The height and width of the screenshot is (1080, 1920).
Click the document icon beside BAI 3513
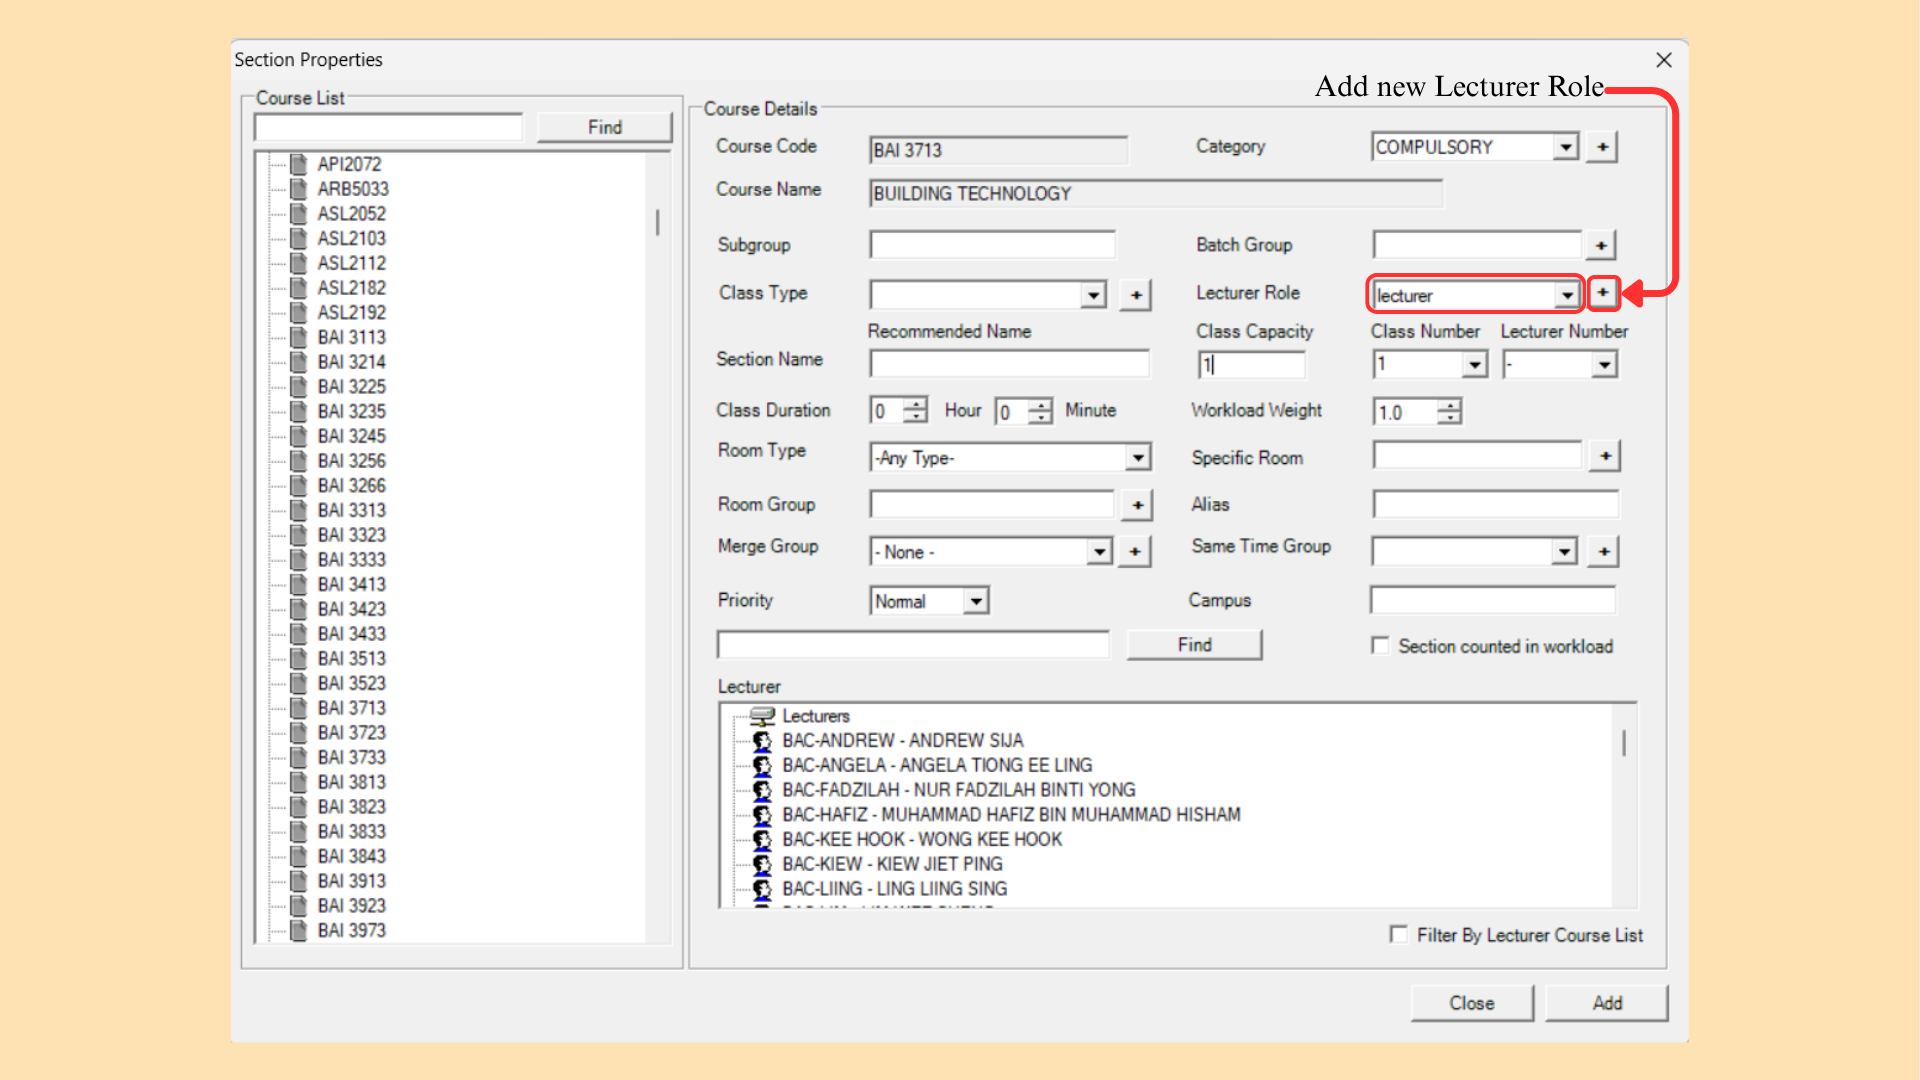tap(298, 658)
